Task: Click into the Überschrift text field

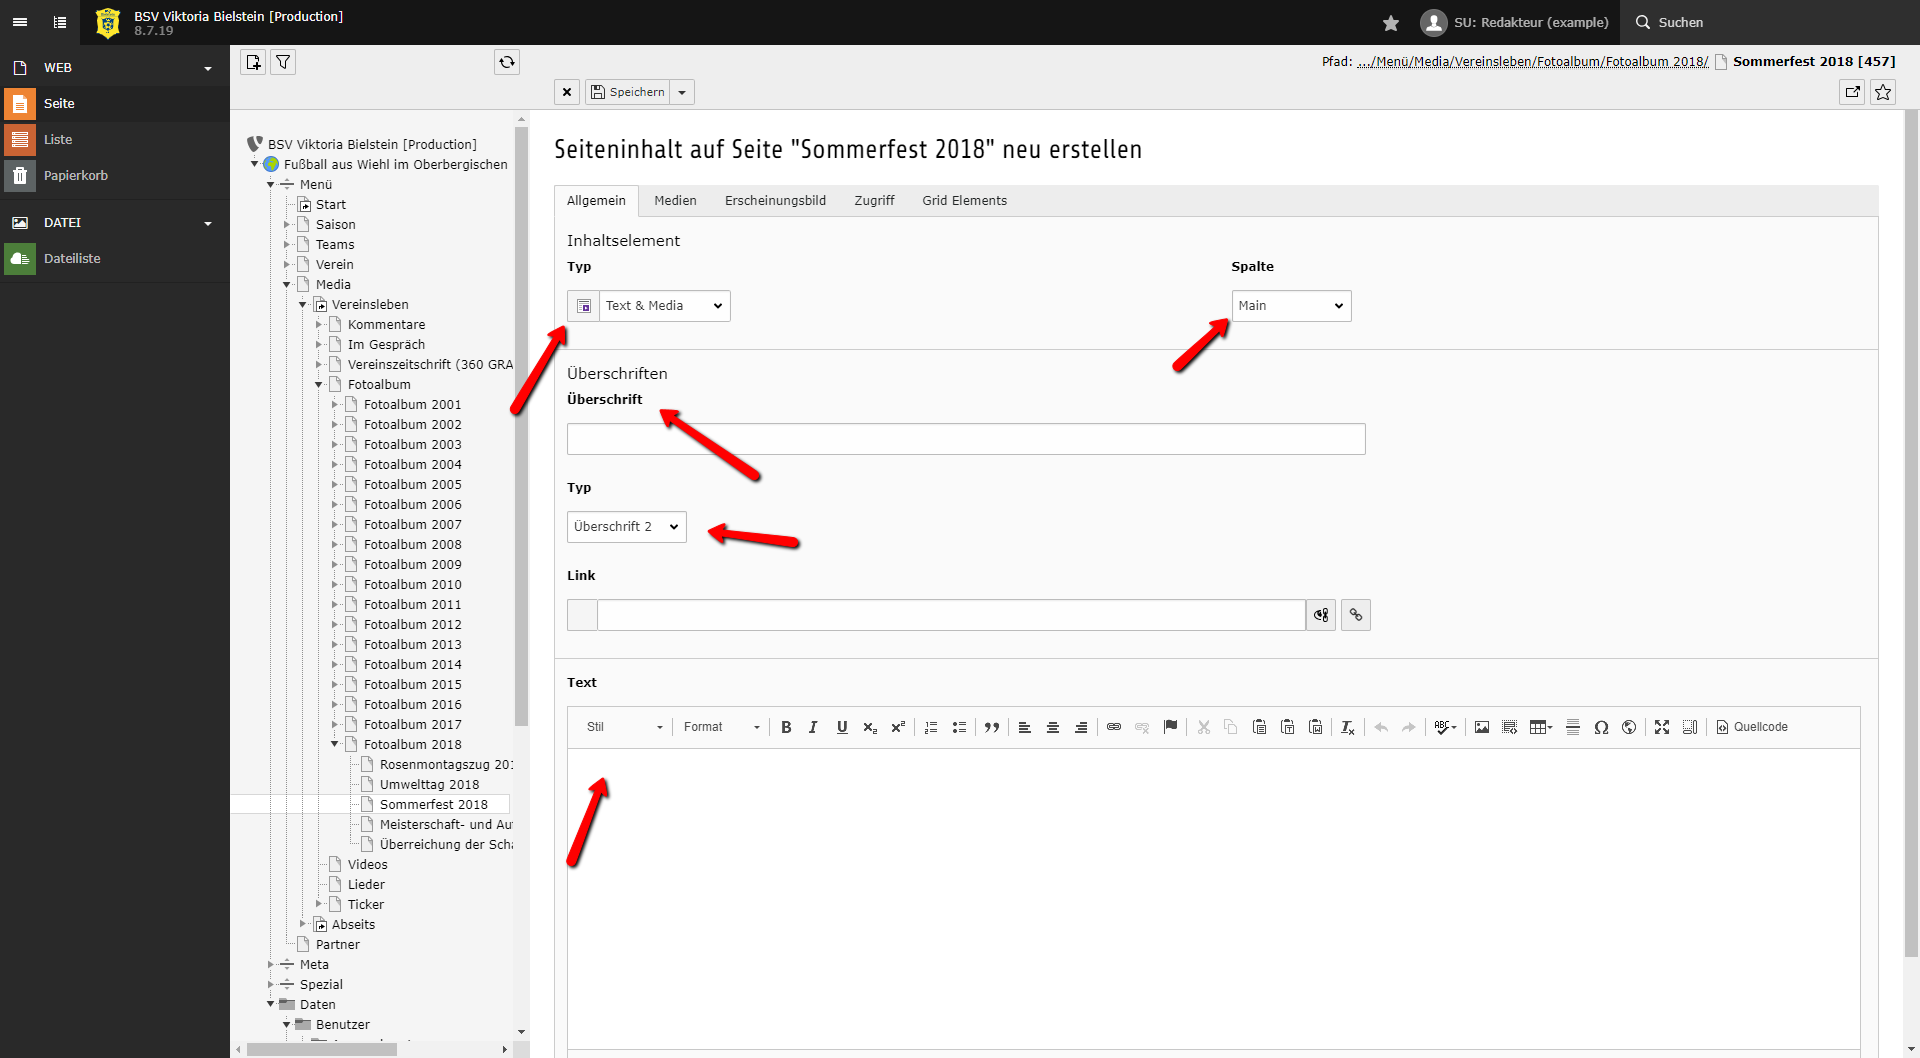Action: 965,439
